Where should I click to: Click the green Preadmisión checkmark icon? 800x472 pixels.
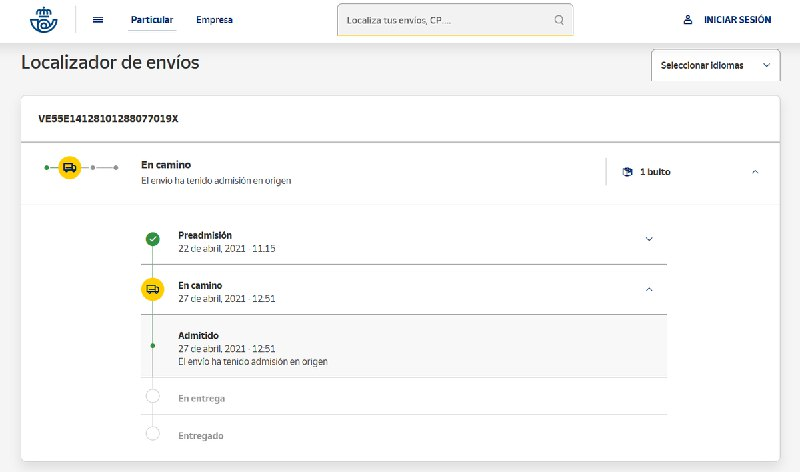point(153,239)
